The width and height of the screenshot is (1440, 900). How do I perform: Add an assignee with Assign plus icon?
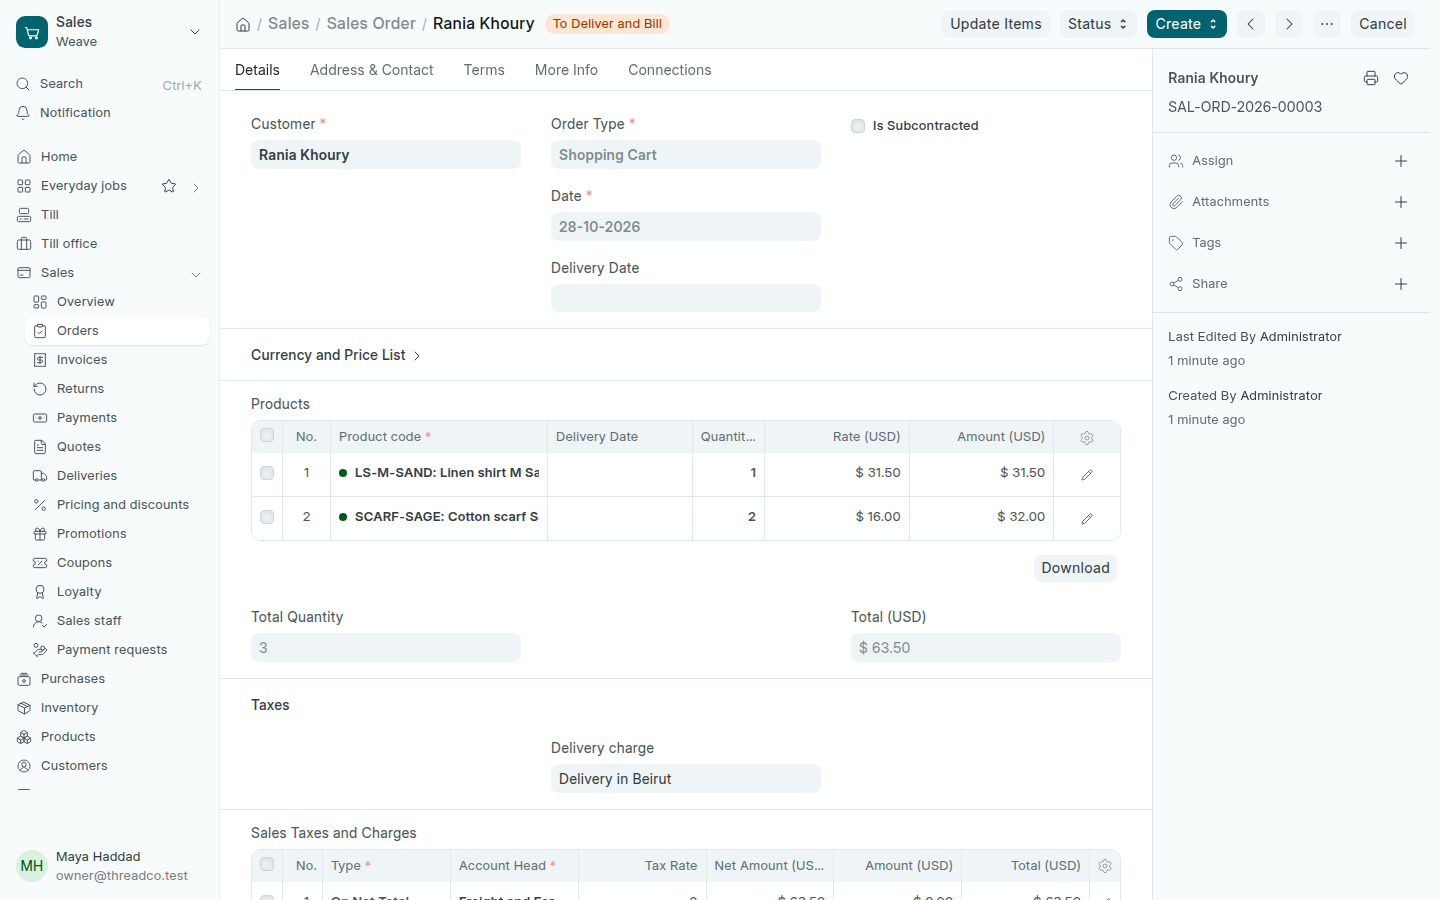click(x=1401, y=161)
